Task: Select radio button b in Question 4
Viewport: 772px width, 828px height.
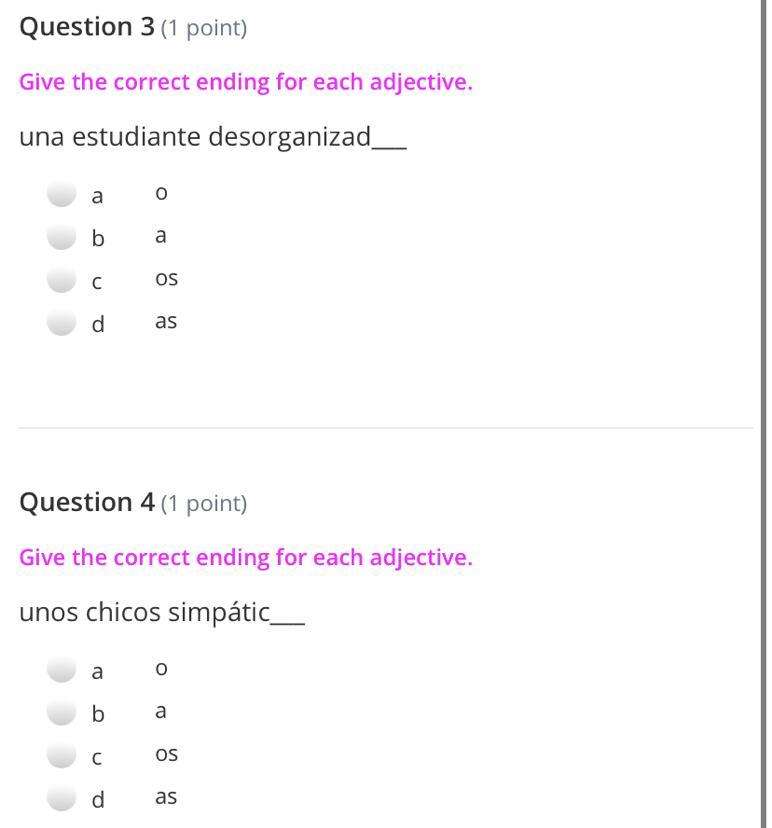Action: click(63, 712)
